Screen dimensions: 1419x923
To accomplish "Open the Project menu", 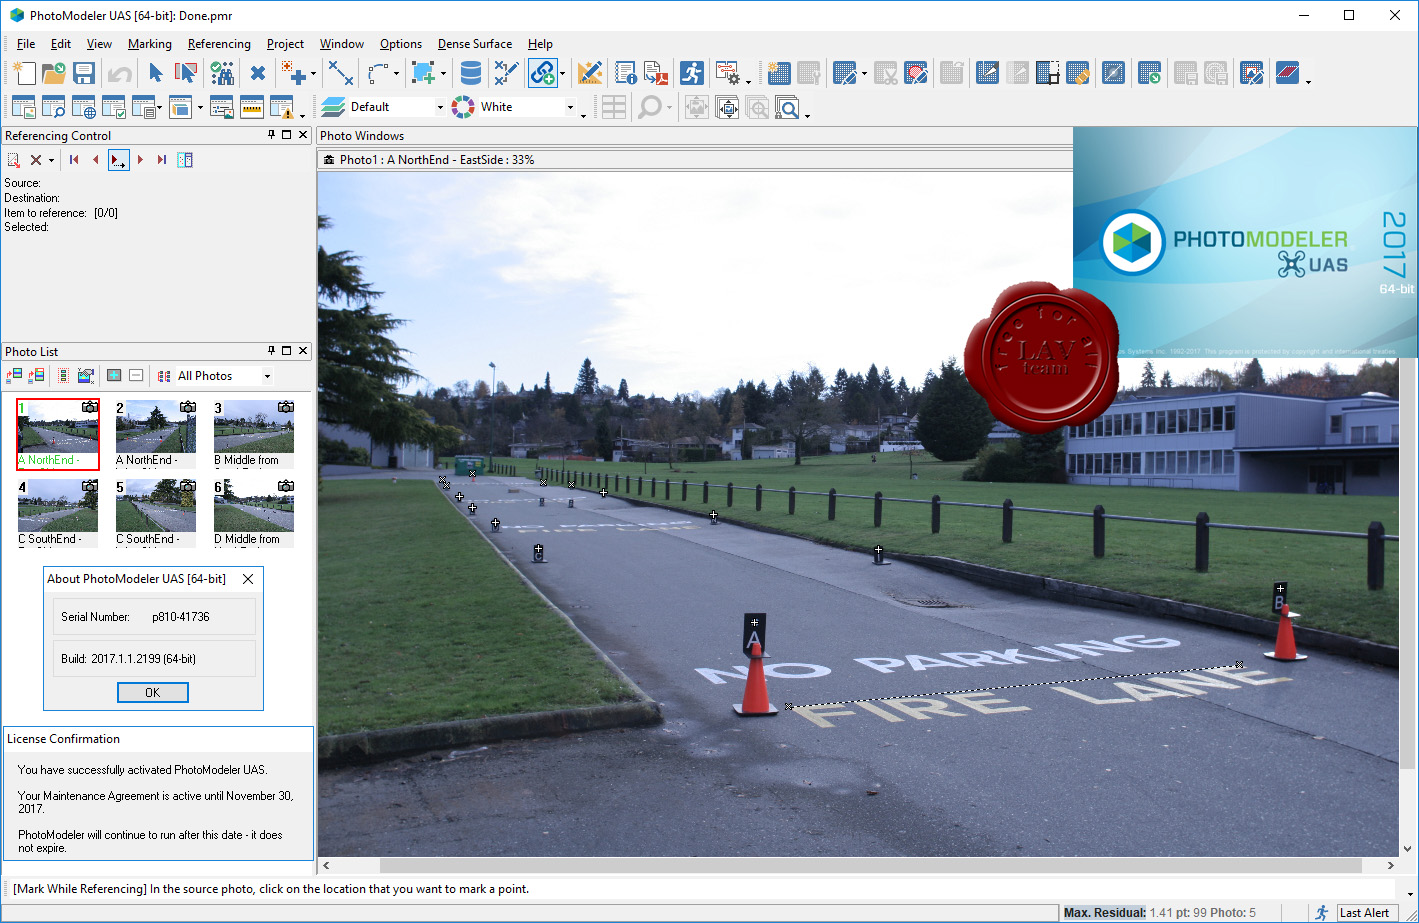I will [285, 44].
